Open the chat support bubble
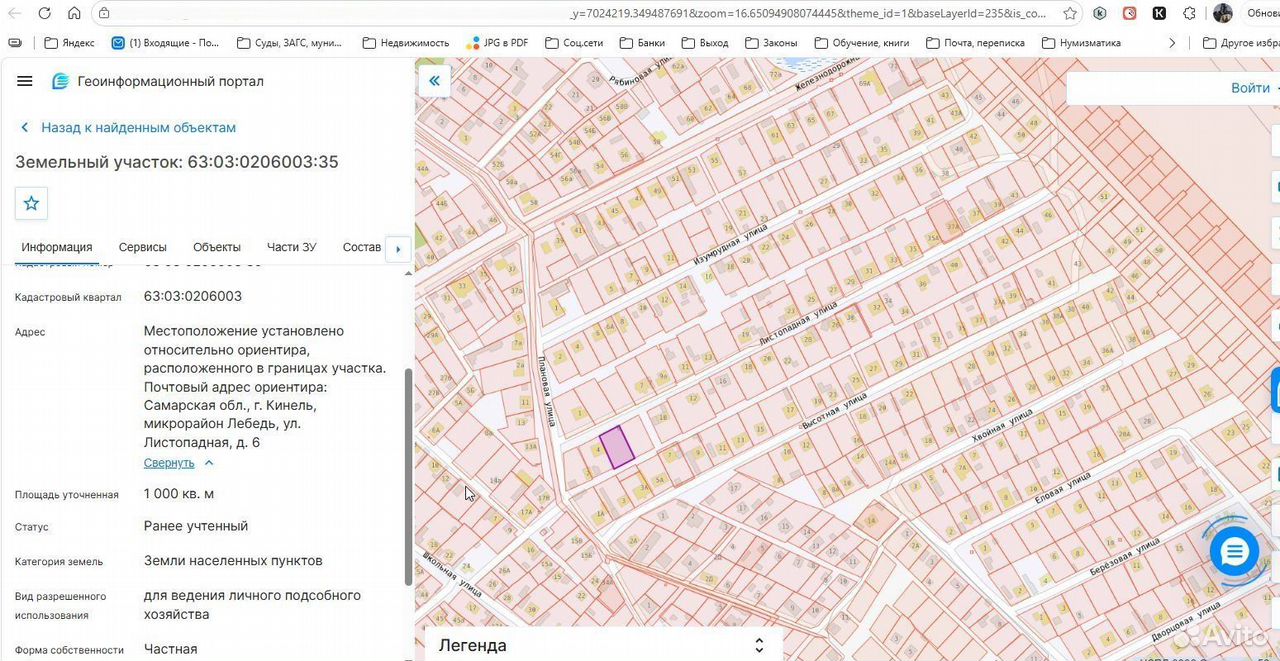The image size is (1280, 661). coord(1234,552)
